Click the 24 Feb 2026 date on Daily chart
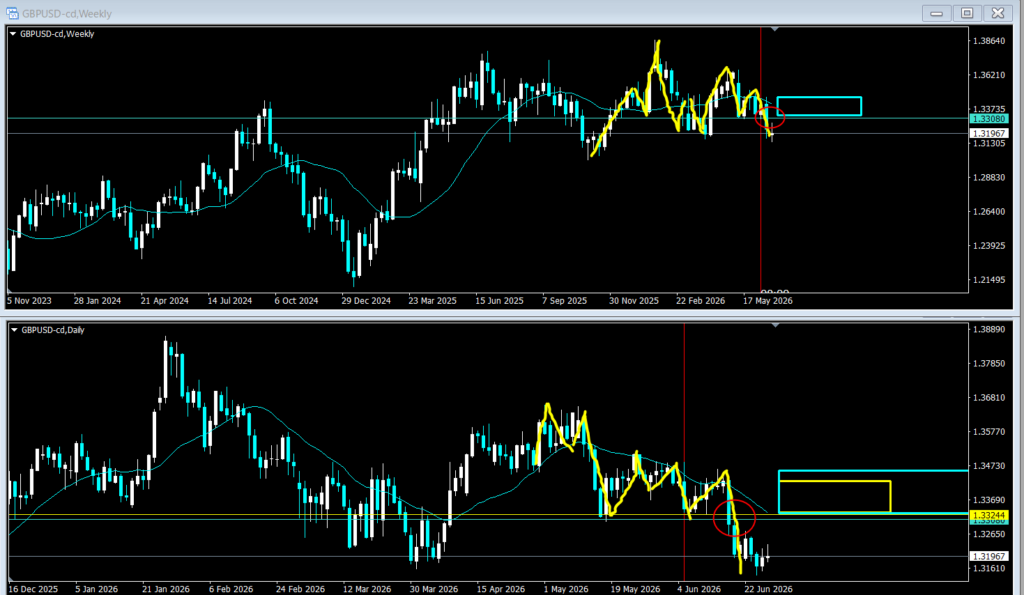1024x595 pixels. tap(300, 589)
